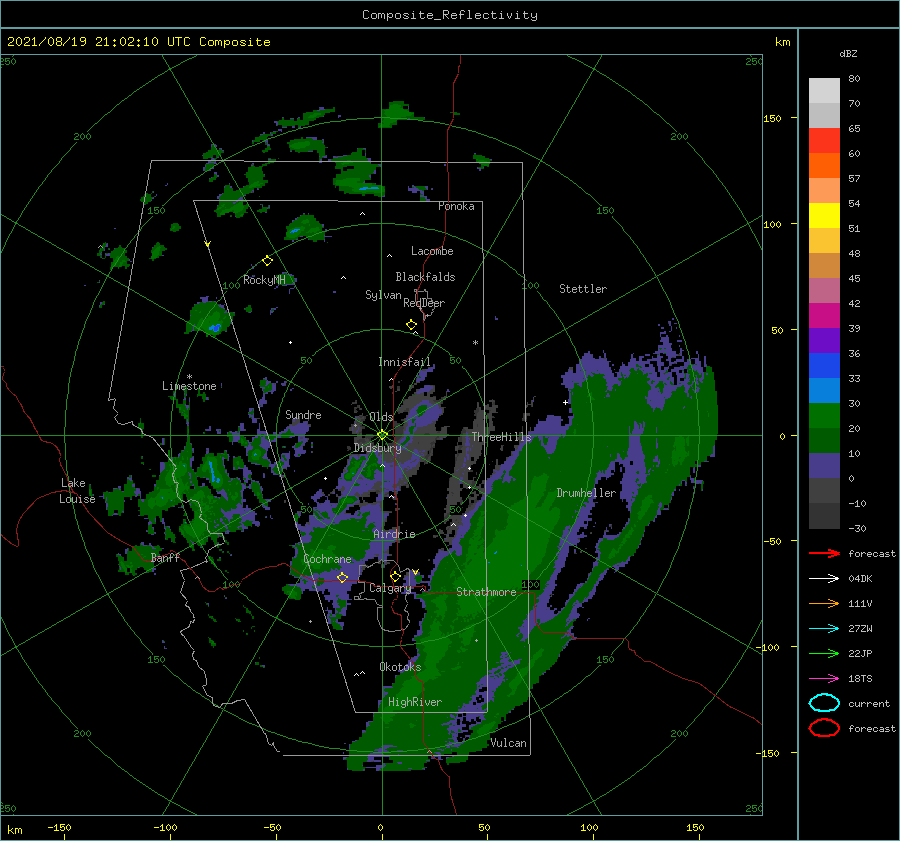The width and height of the screenshot is (900, 841).
Task: Select the orange 111V arrow legend icon
Action: [x=824, y=603]
